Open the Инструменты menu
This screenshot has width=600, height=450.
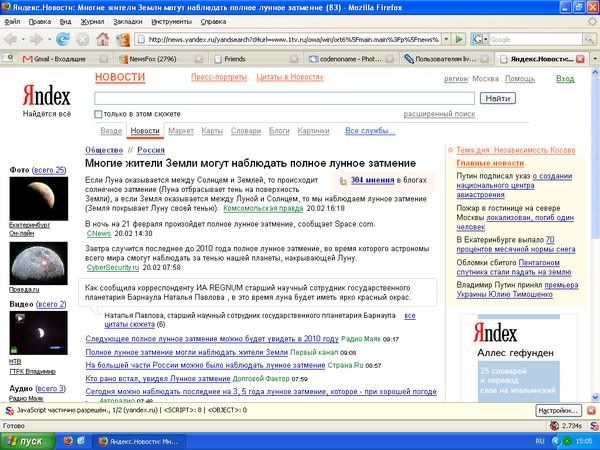click(x=171, y=22)
